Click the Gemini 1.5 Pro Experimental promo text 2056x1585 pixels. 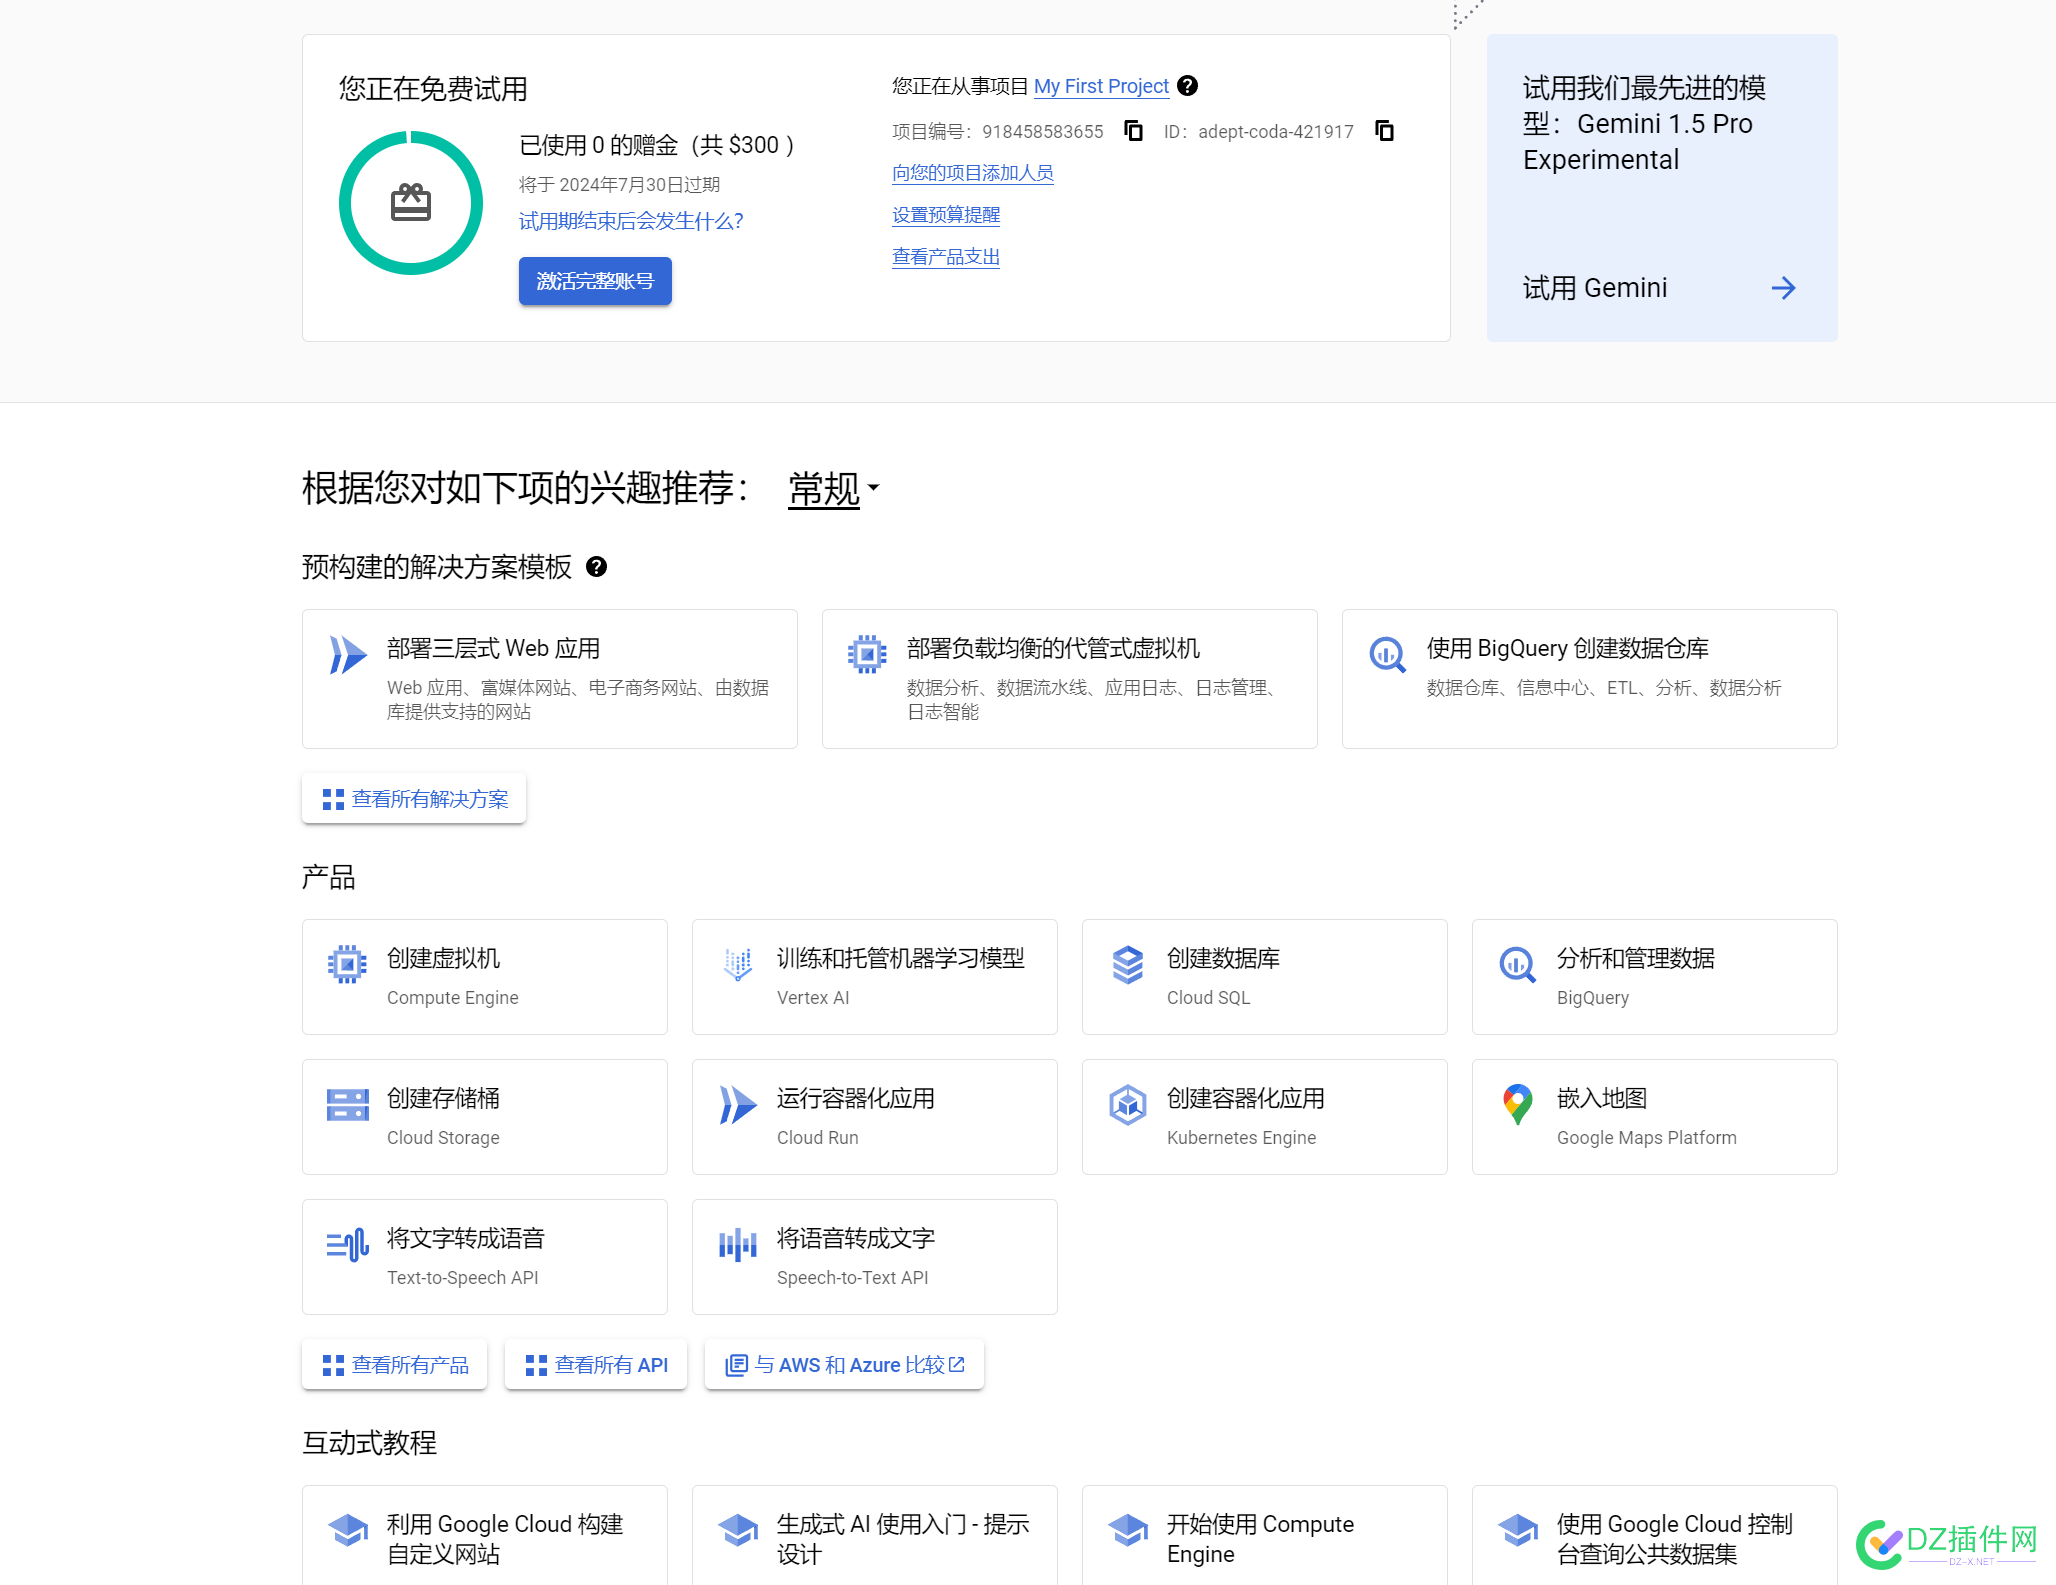click(x=1644, y=124)
